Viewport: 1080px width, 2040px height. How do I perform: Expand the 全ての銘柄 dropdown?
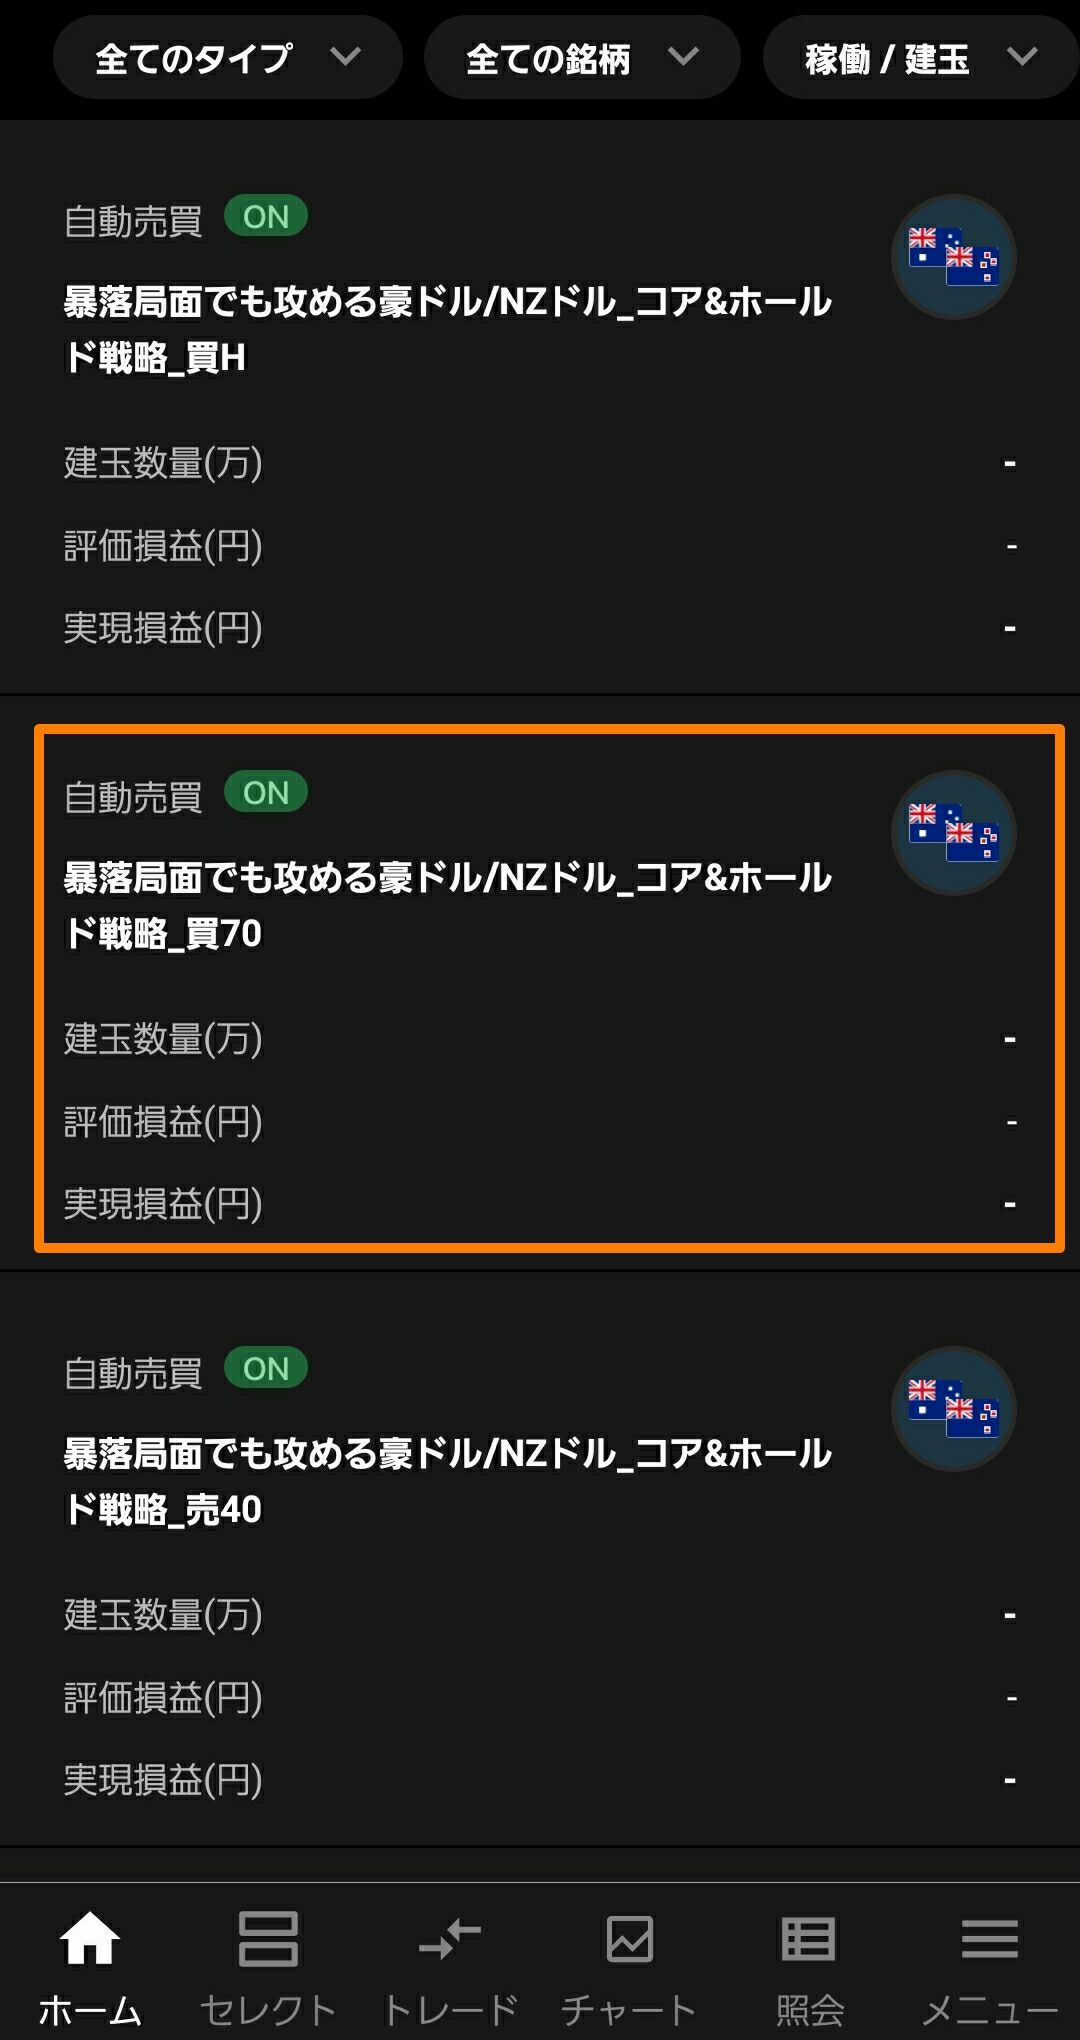tap(582, 58)
